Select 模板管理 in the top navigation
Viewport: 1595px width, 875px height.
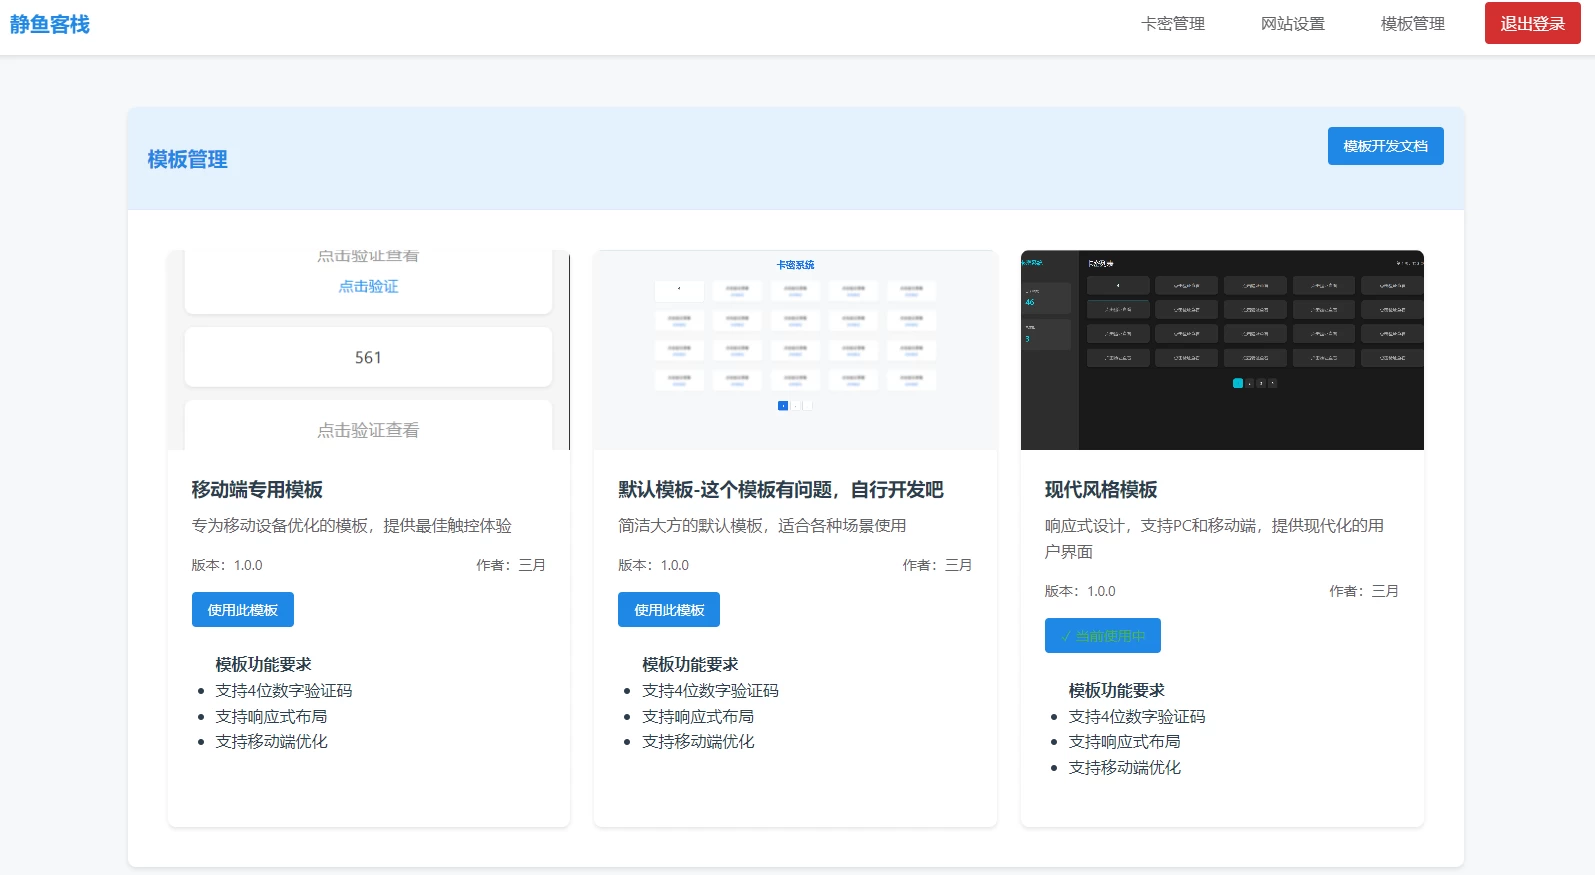tap(1412, 24)
